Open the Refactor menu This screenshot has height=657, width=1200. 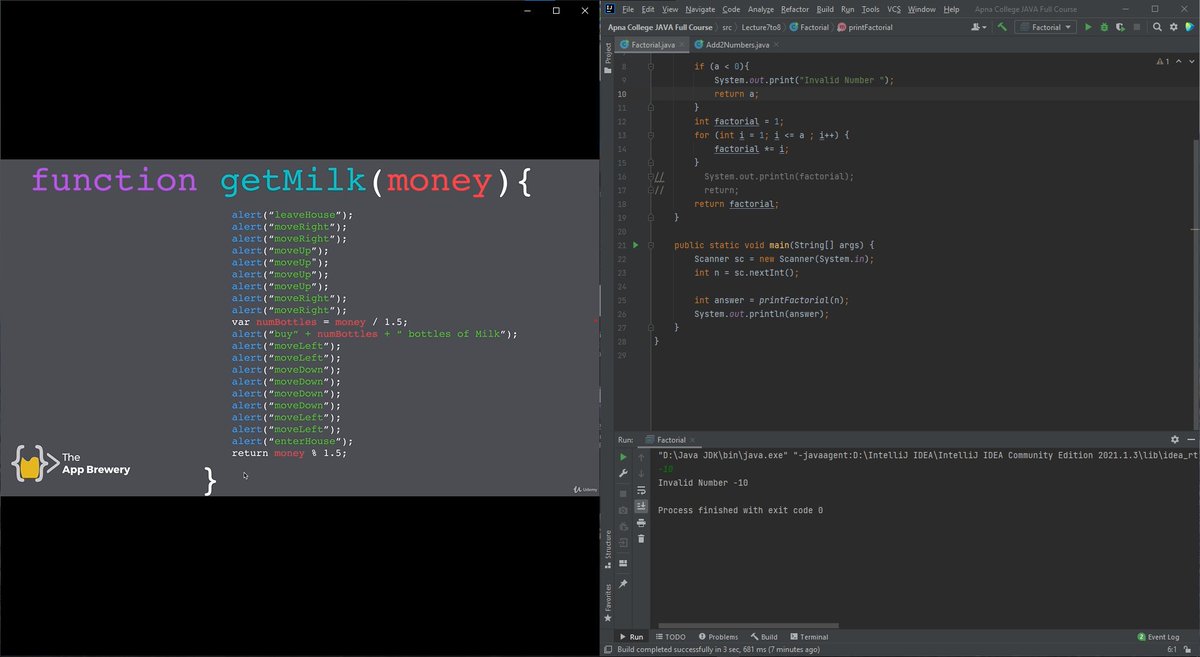point(795,9)
